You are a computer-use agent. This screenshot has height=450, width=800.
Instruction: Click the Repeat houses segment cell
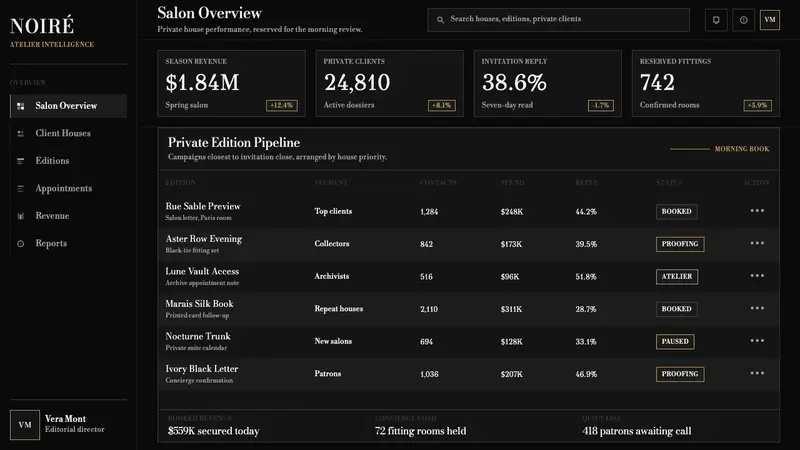[339, 309]
